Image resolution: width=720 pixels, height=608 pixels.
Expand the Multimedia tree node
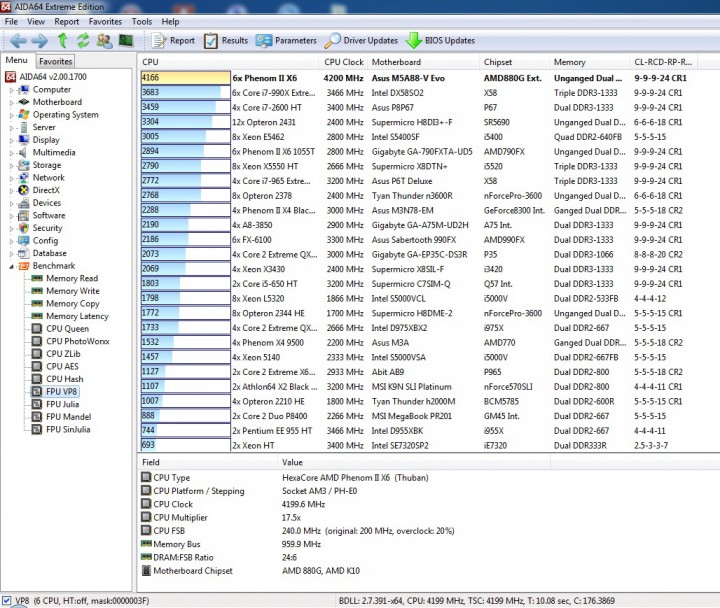[11, 153]
